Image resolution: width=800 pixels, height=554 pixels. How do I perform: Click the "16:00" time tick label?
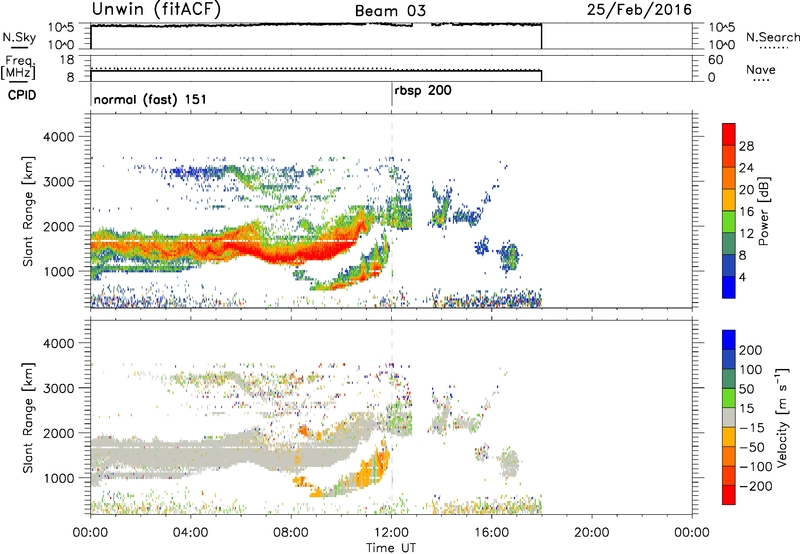[x=491, y=533]
